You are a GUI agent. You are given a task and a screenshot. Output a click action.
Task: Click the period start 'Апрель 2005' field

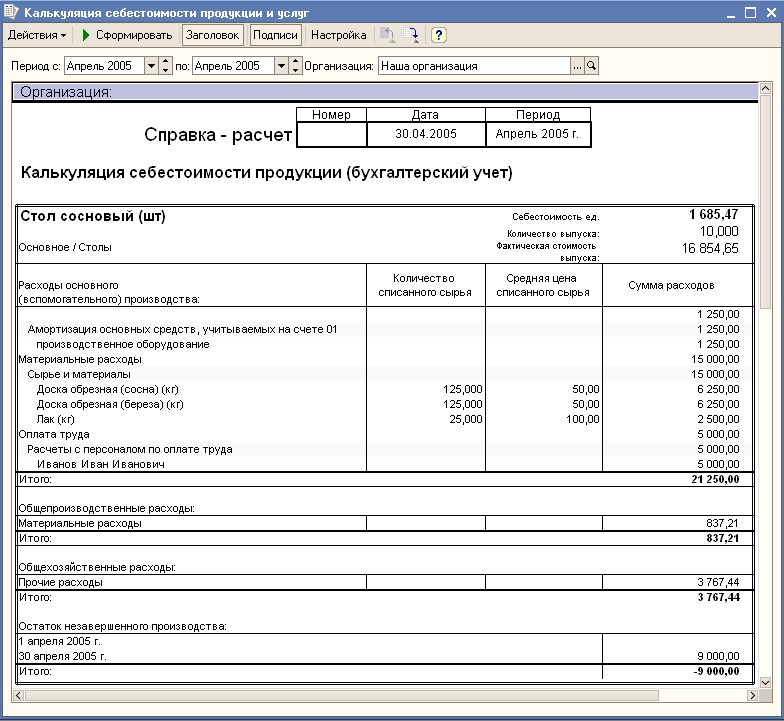104,66
